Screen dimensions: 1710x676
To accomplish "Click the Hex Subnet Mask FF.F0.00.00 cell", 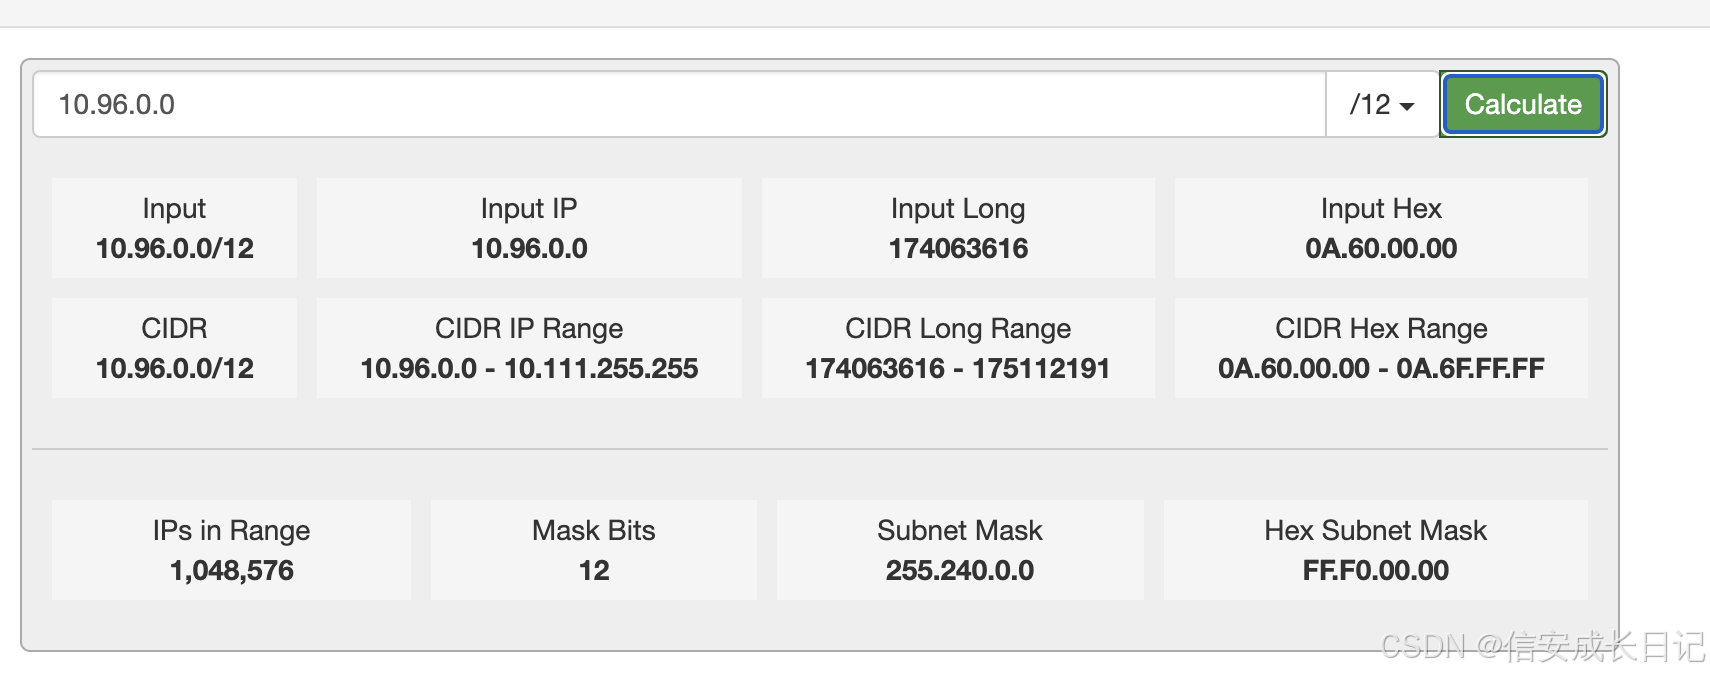I will tap(1376, 550).
